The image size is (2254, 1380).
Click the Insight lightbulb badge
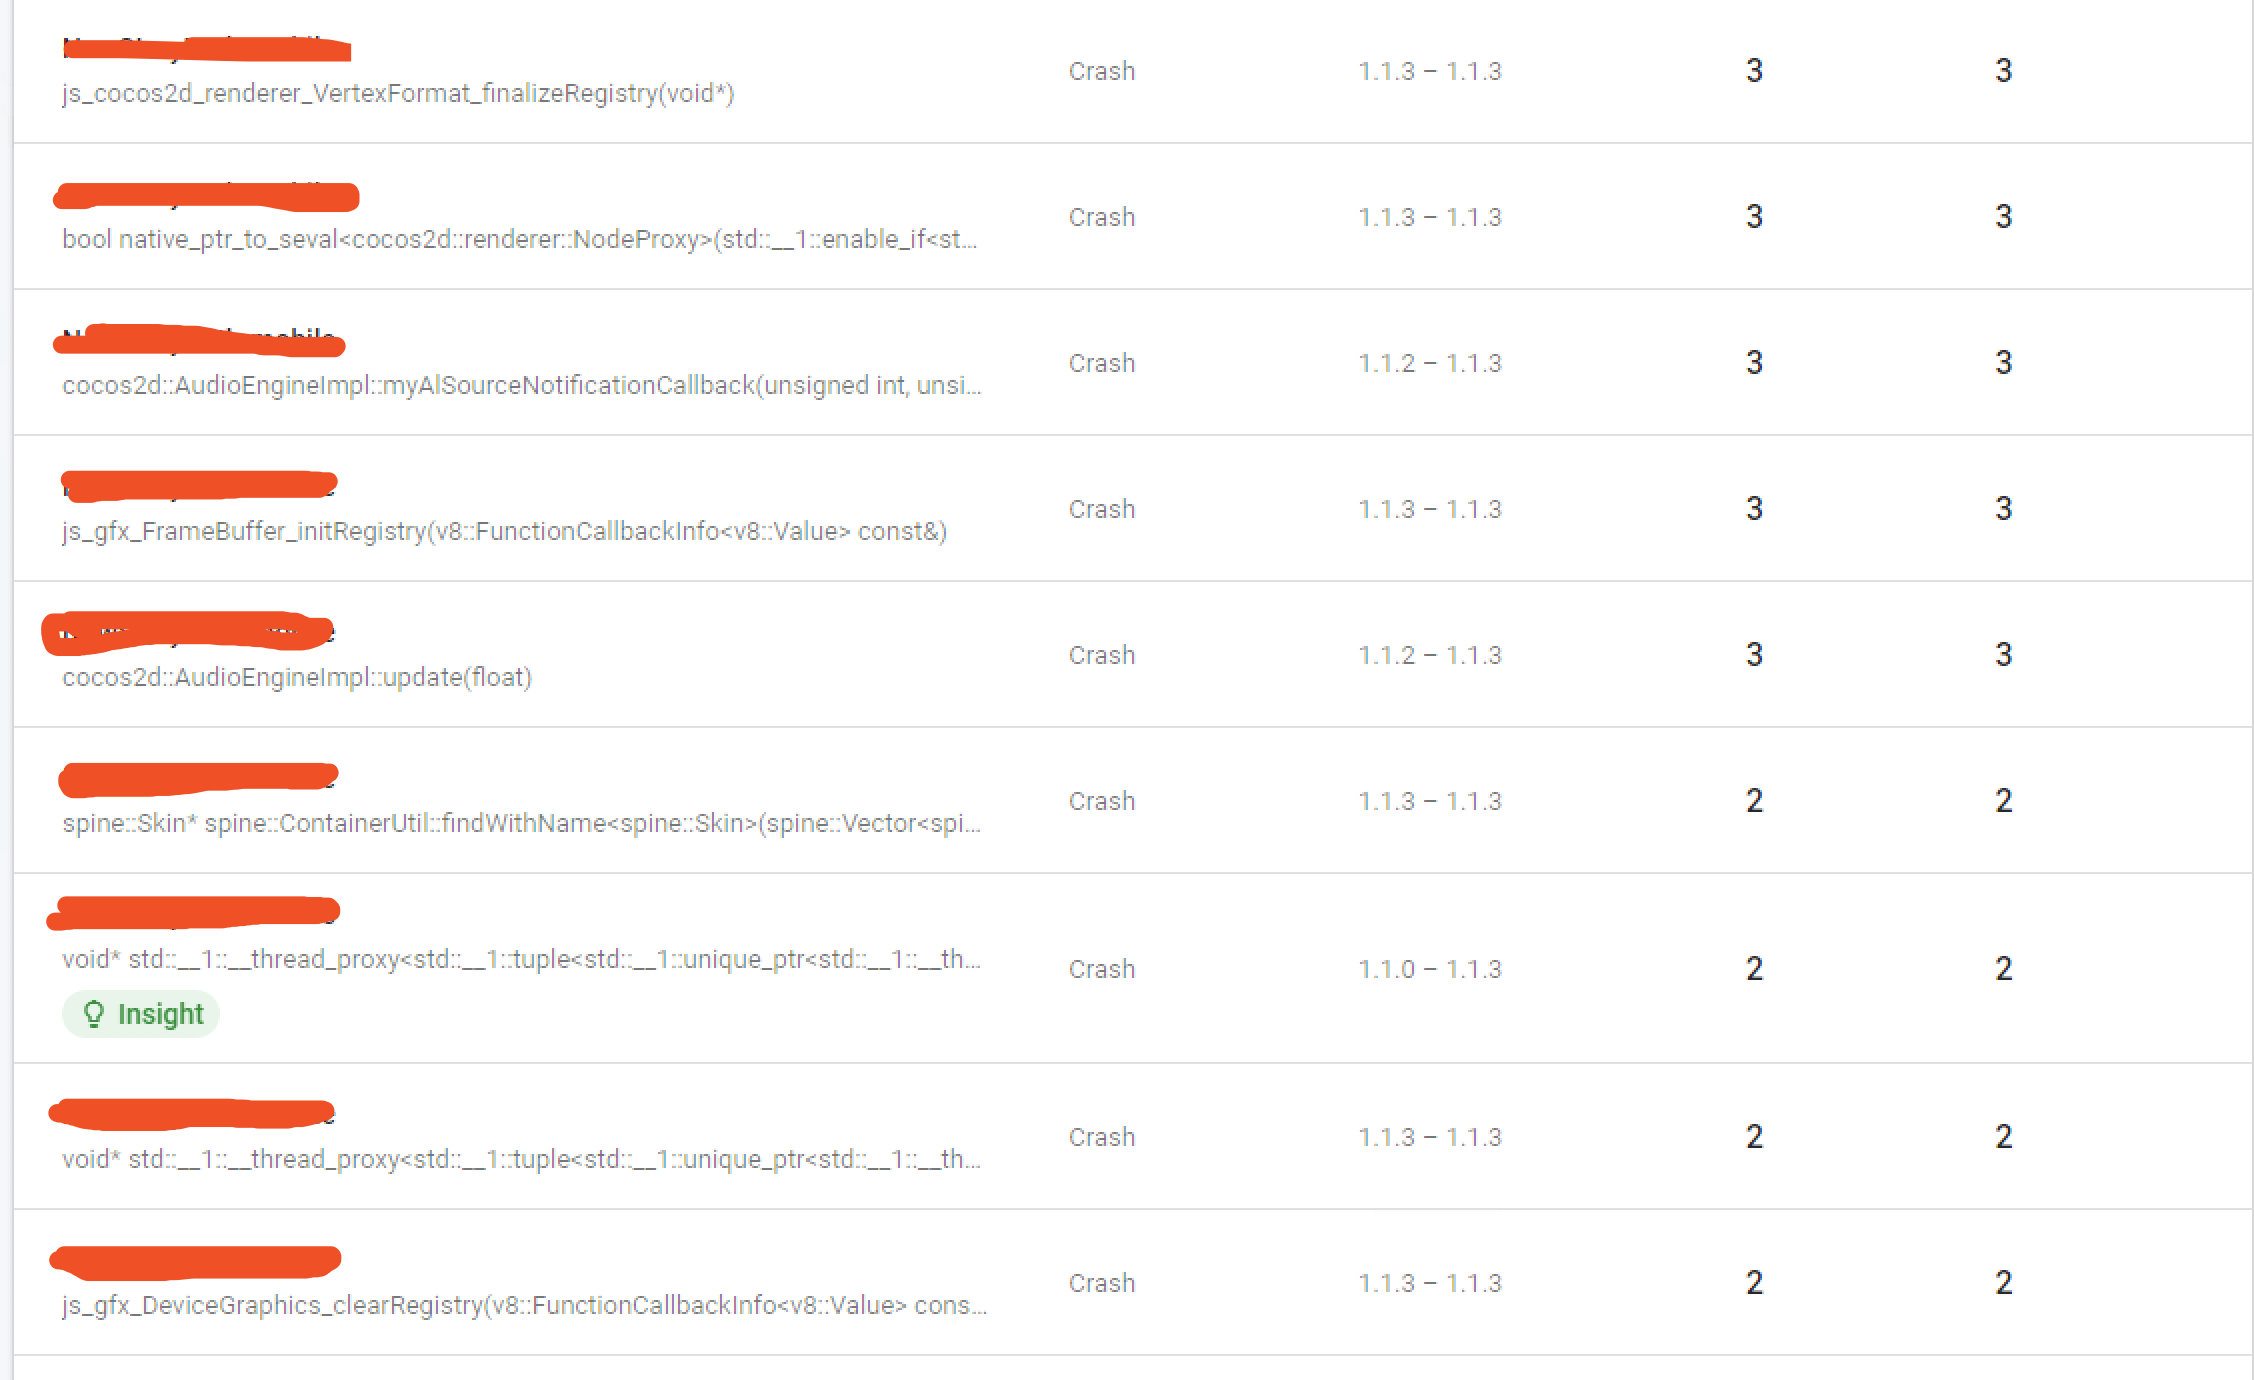click(x=141, y=1014)
